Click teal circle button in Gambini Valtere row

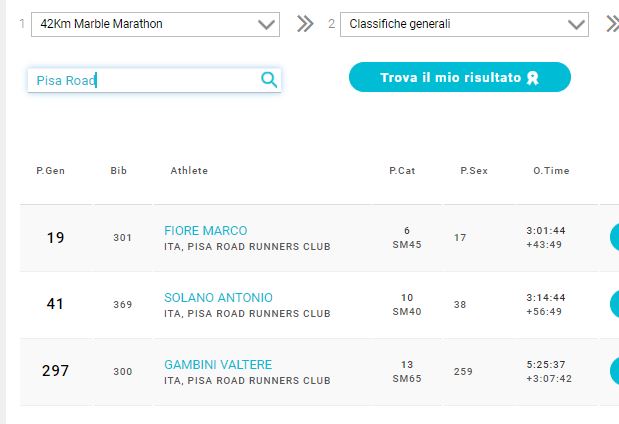click(614, 371)
